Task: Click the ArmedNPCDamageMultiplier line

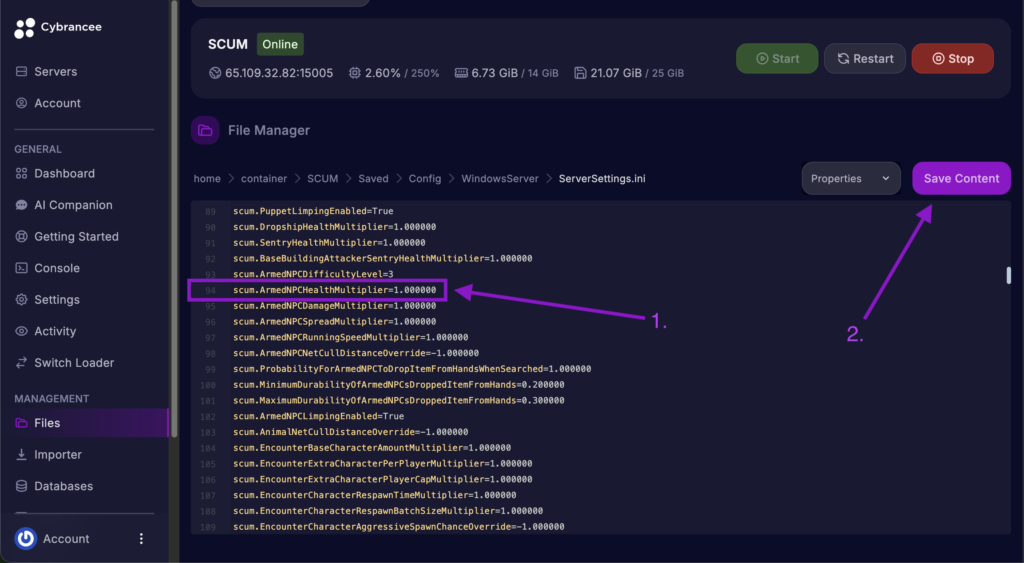Action: [x=334, y=306]
